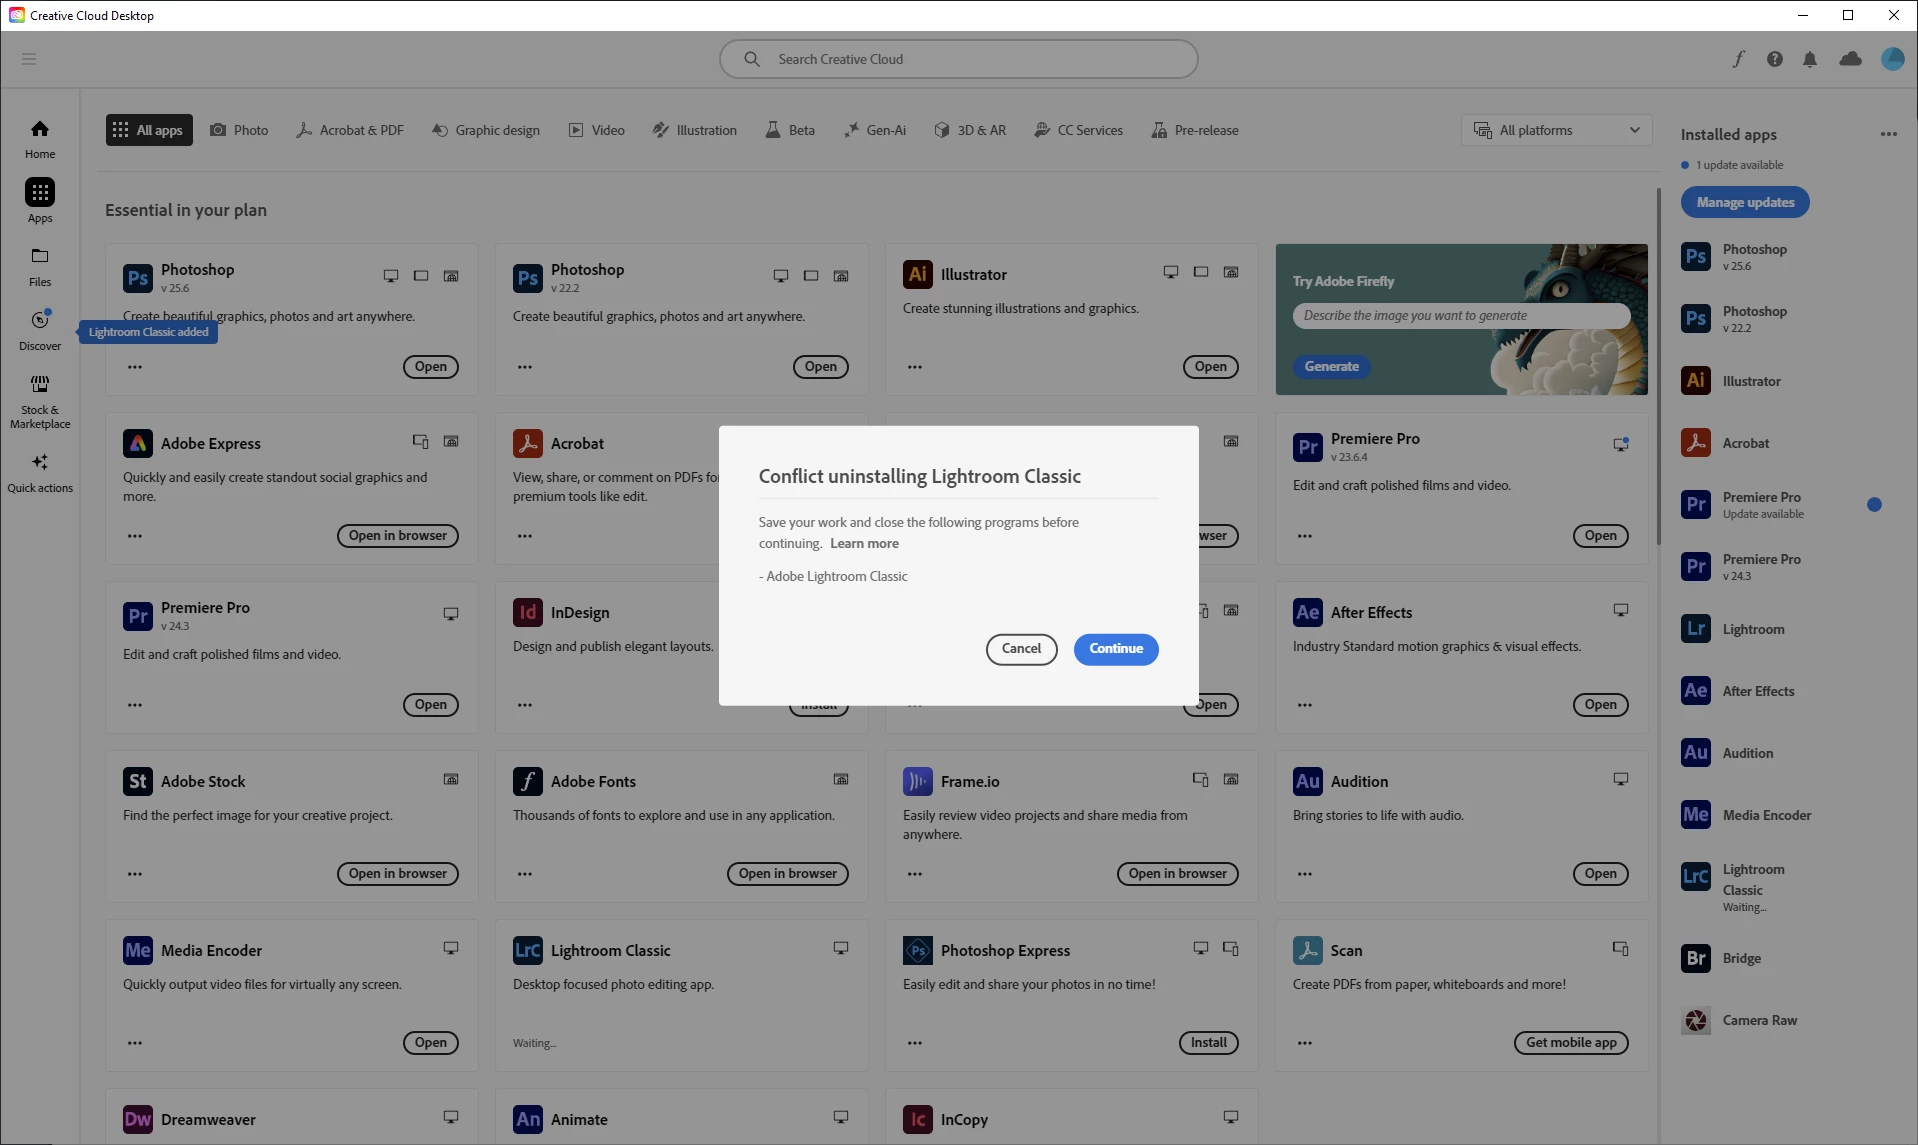Screen dimensions: 1918x1145
Task: Open notifications bell
Action: 1810,59
